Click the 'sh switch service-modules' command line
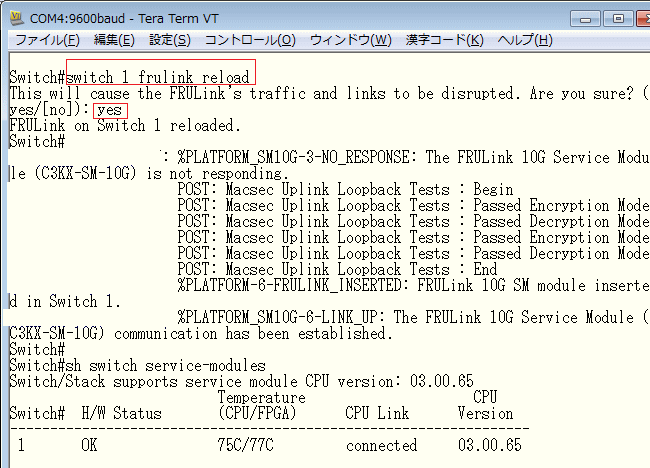 [166, 366]
